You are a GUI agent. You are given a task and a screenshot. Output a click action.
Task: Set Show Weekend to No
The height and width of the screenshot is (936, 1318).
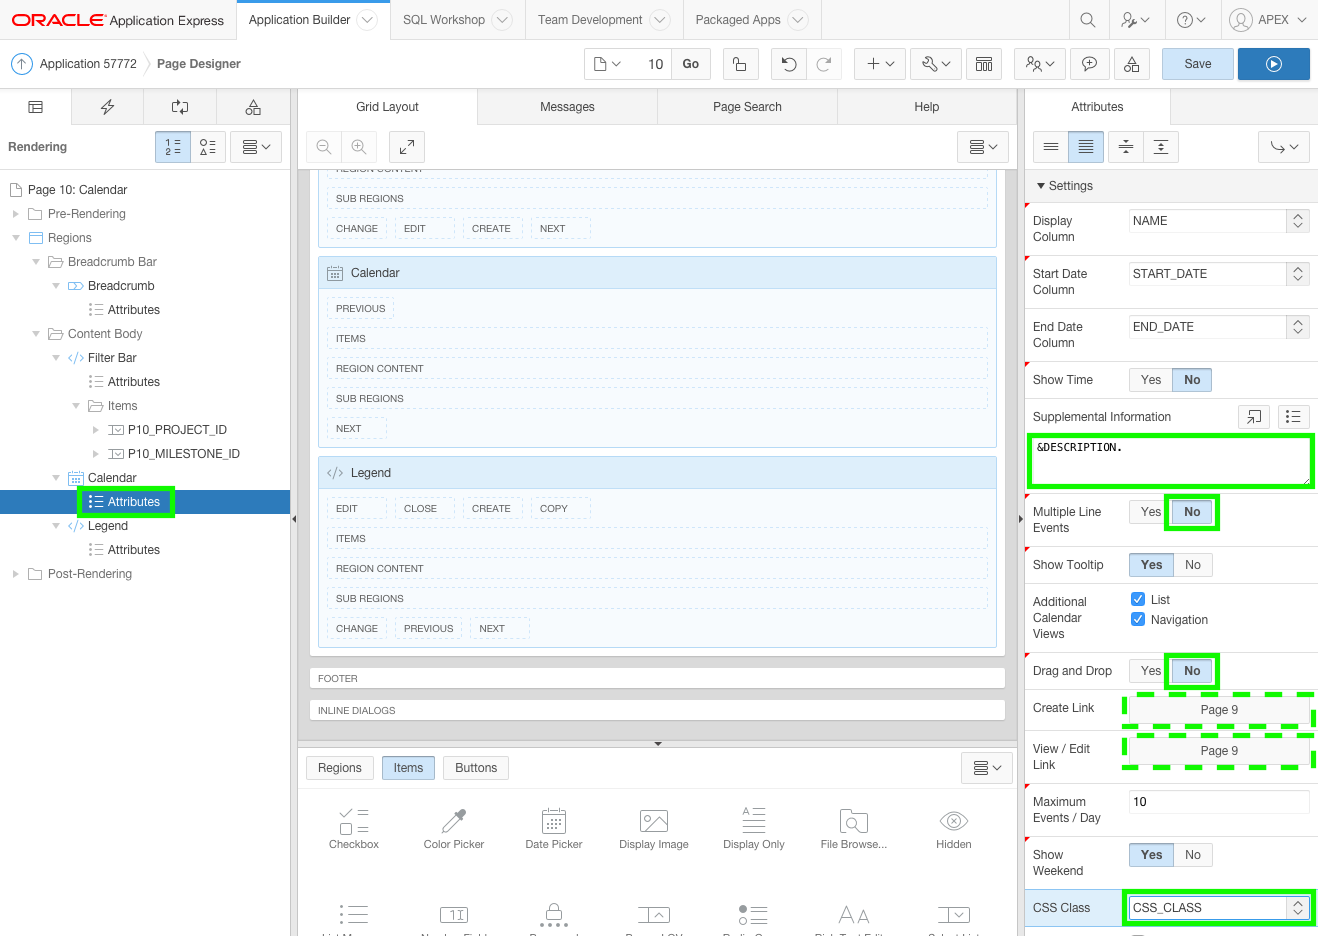(1192, 855)
